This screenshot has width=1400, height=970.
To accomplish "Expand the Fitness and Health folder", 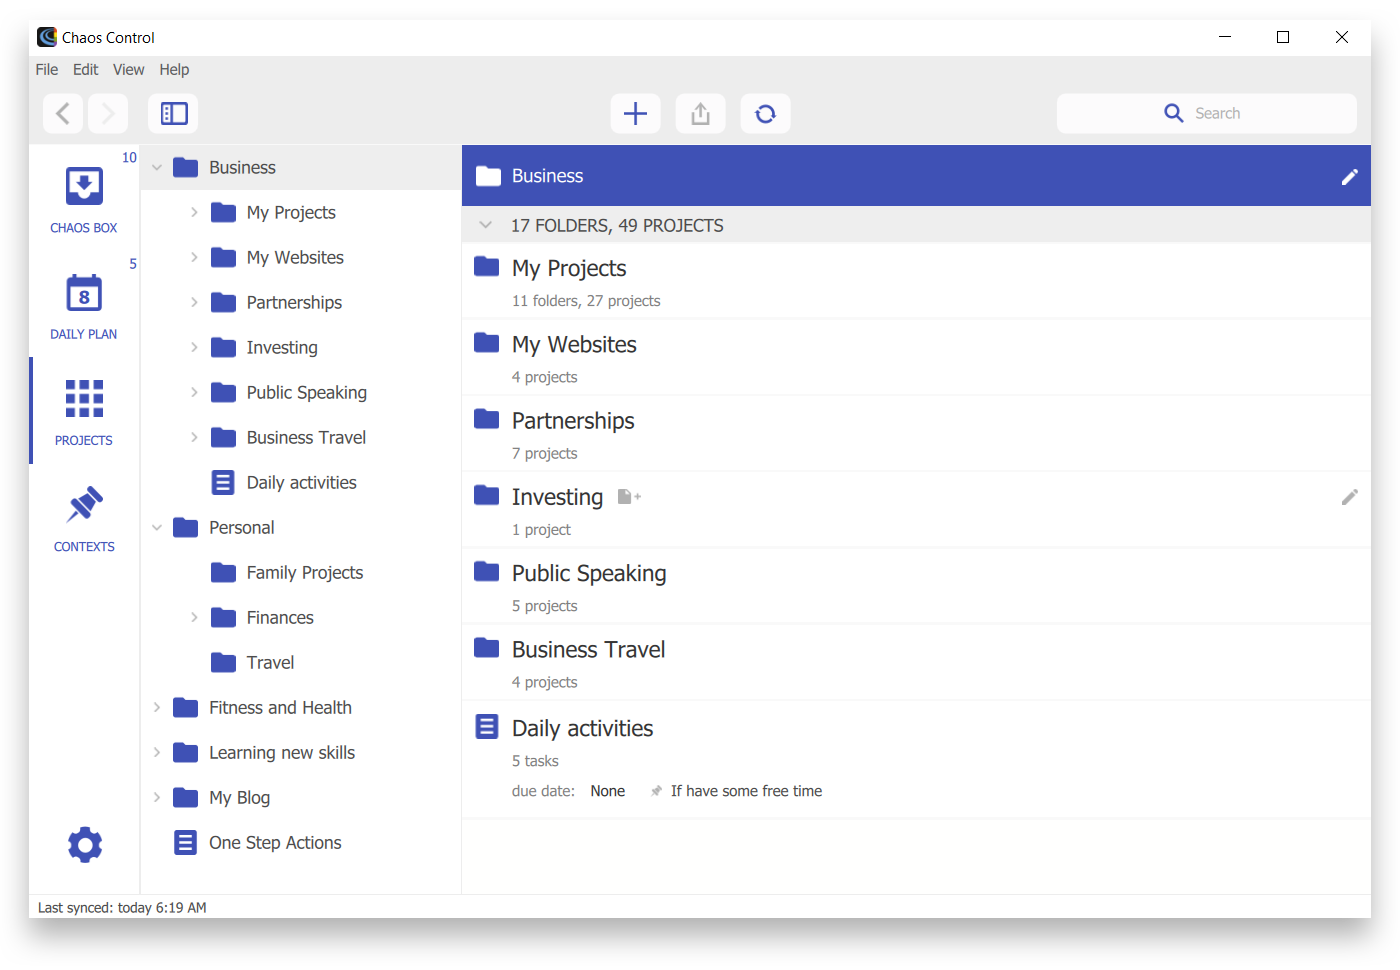I will [x=157, y=708].
